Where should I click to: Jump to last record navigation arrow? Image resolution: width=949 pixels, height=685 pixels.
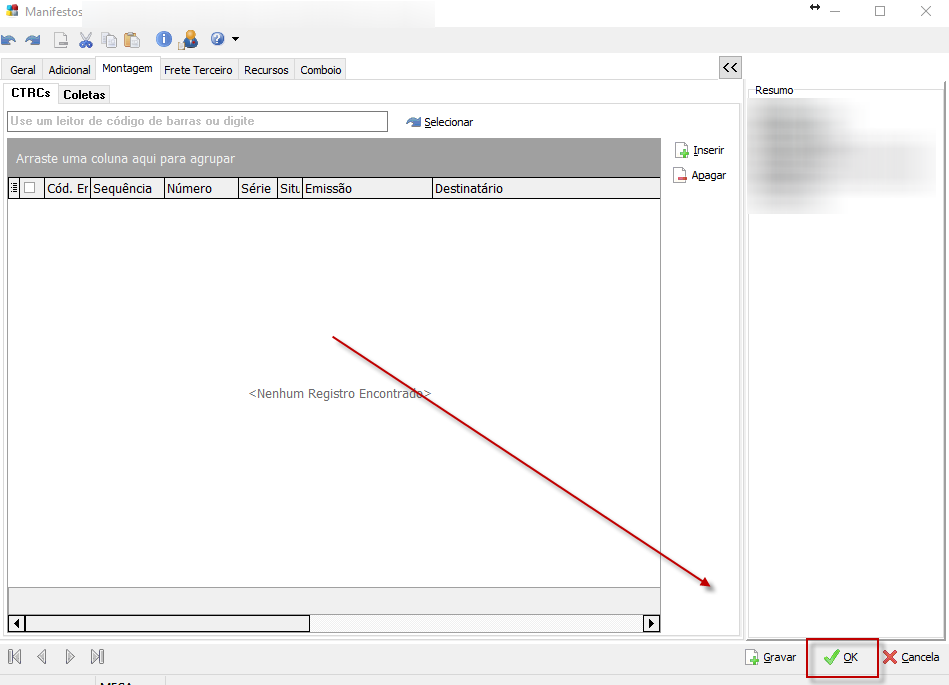(x=97, y=657)
